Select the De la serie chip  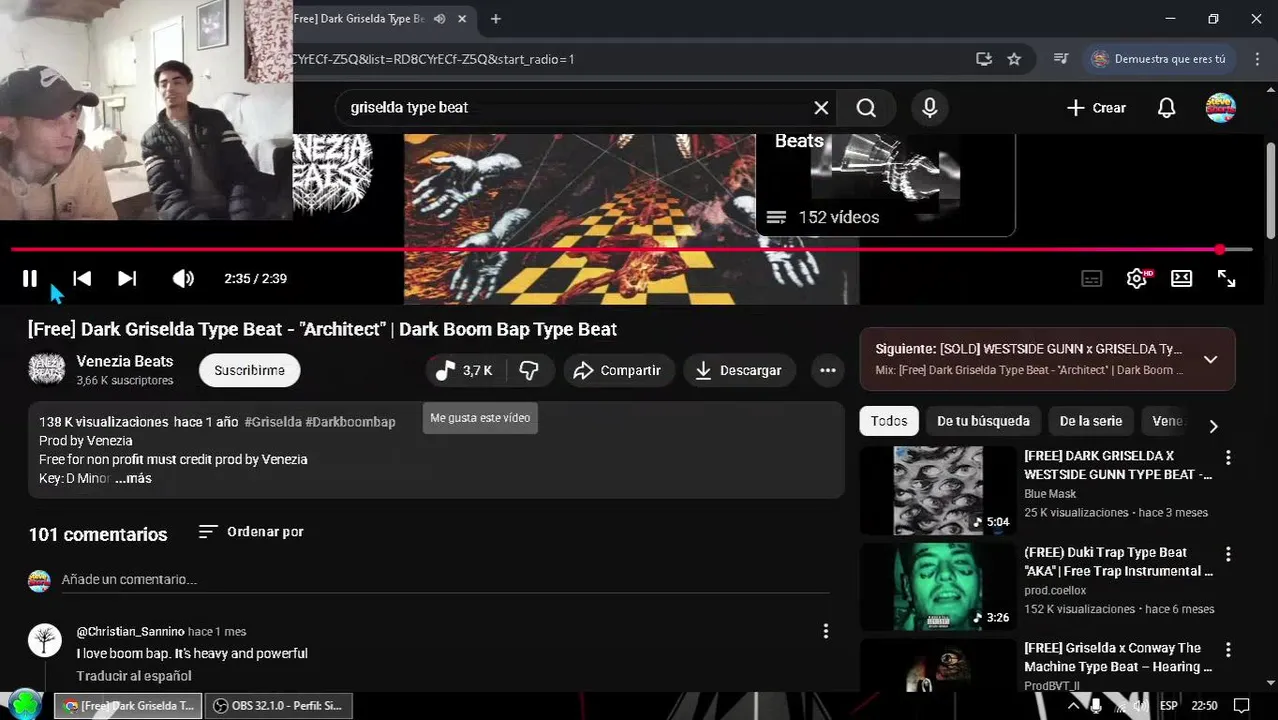tap(1091, 422)
